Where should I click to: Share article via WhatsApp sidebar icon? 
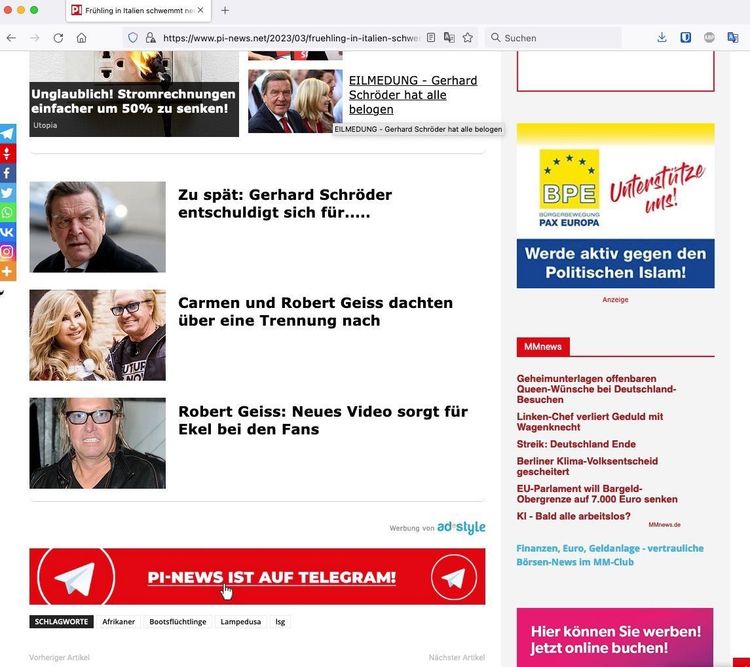coord(8,212)
